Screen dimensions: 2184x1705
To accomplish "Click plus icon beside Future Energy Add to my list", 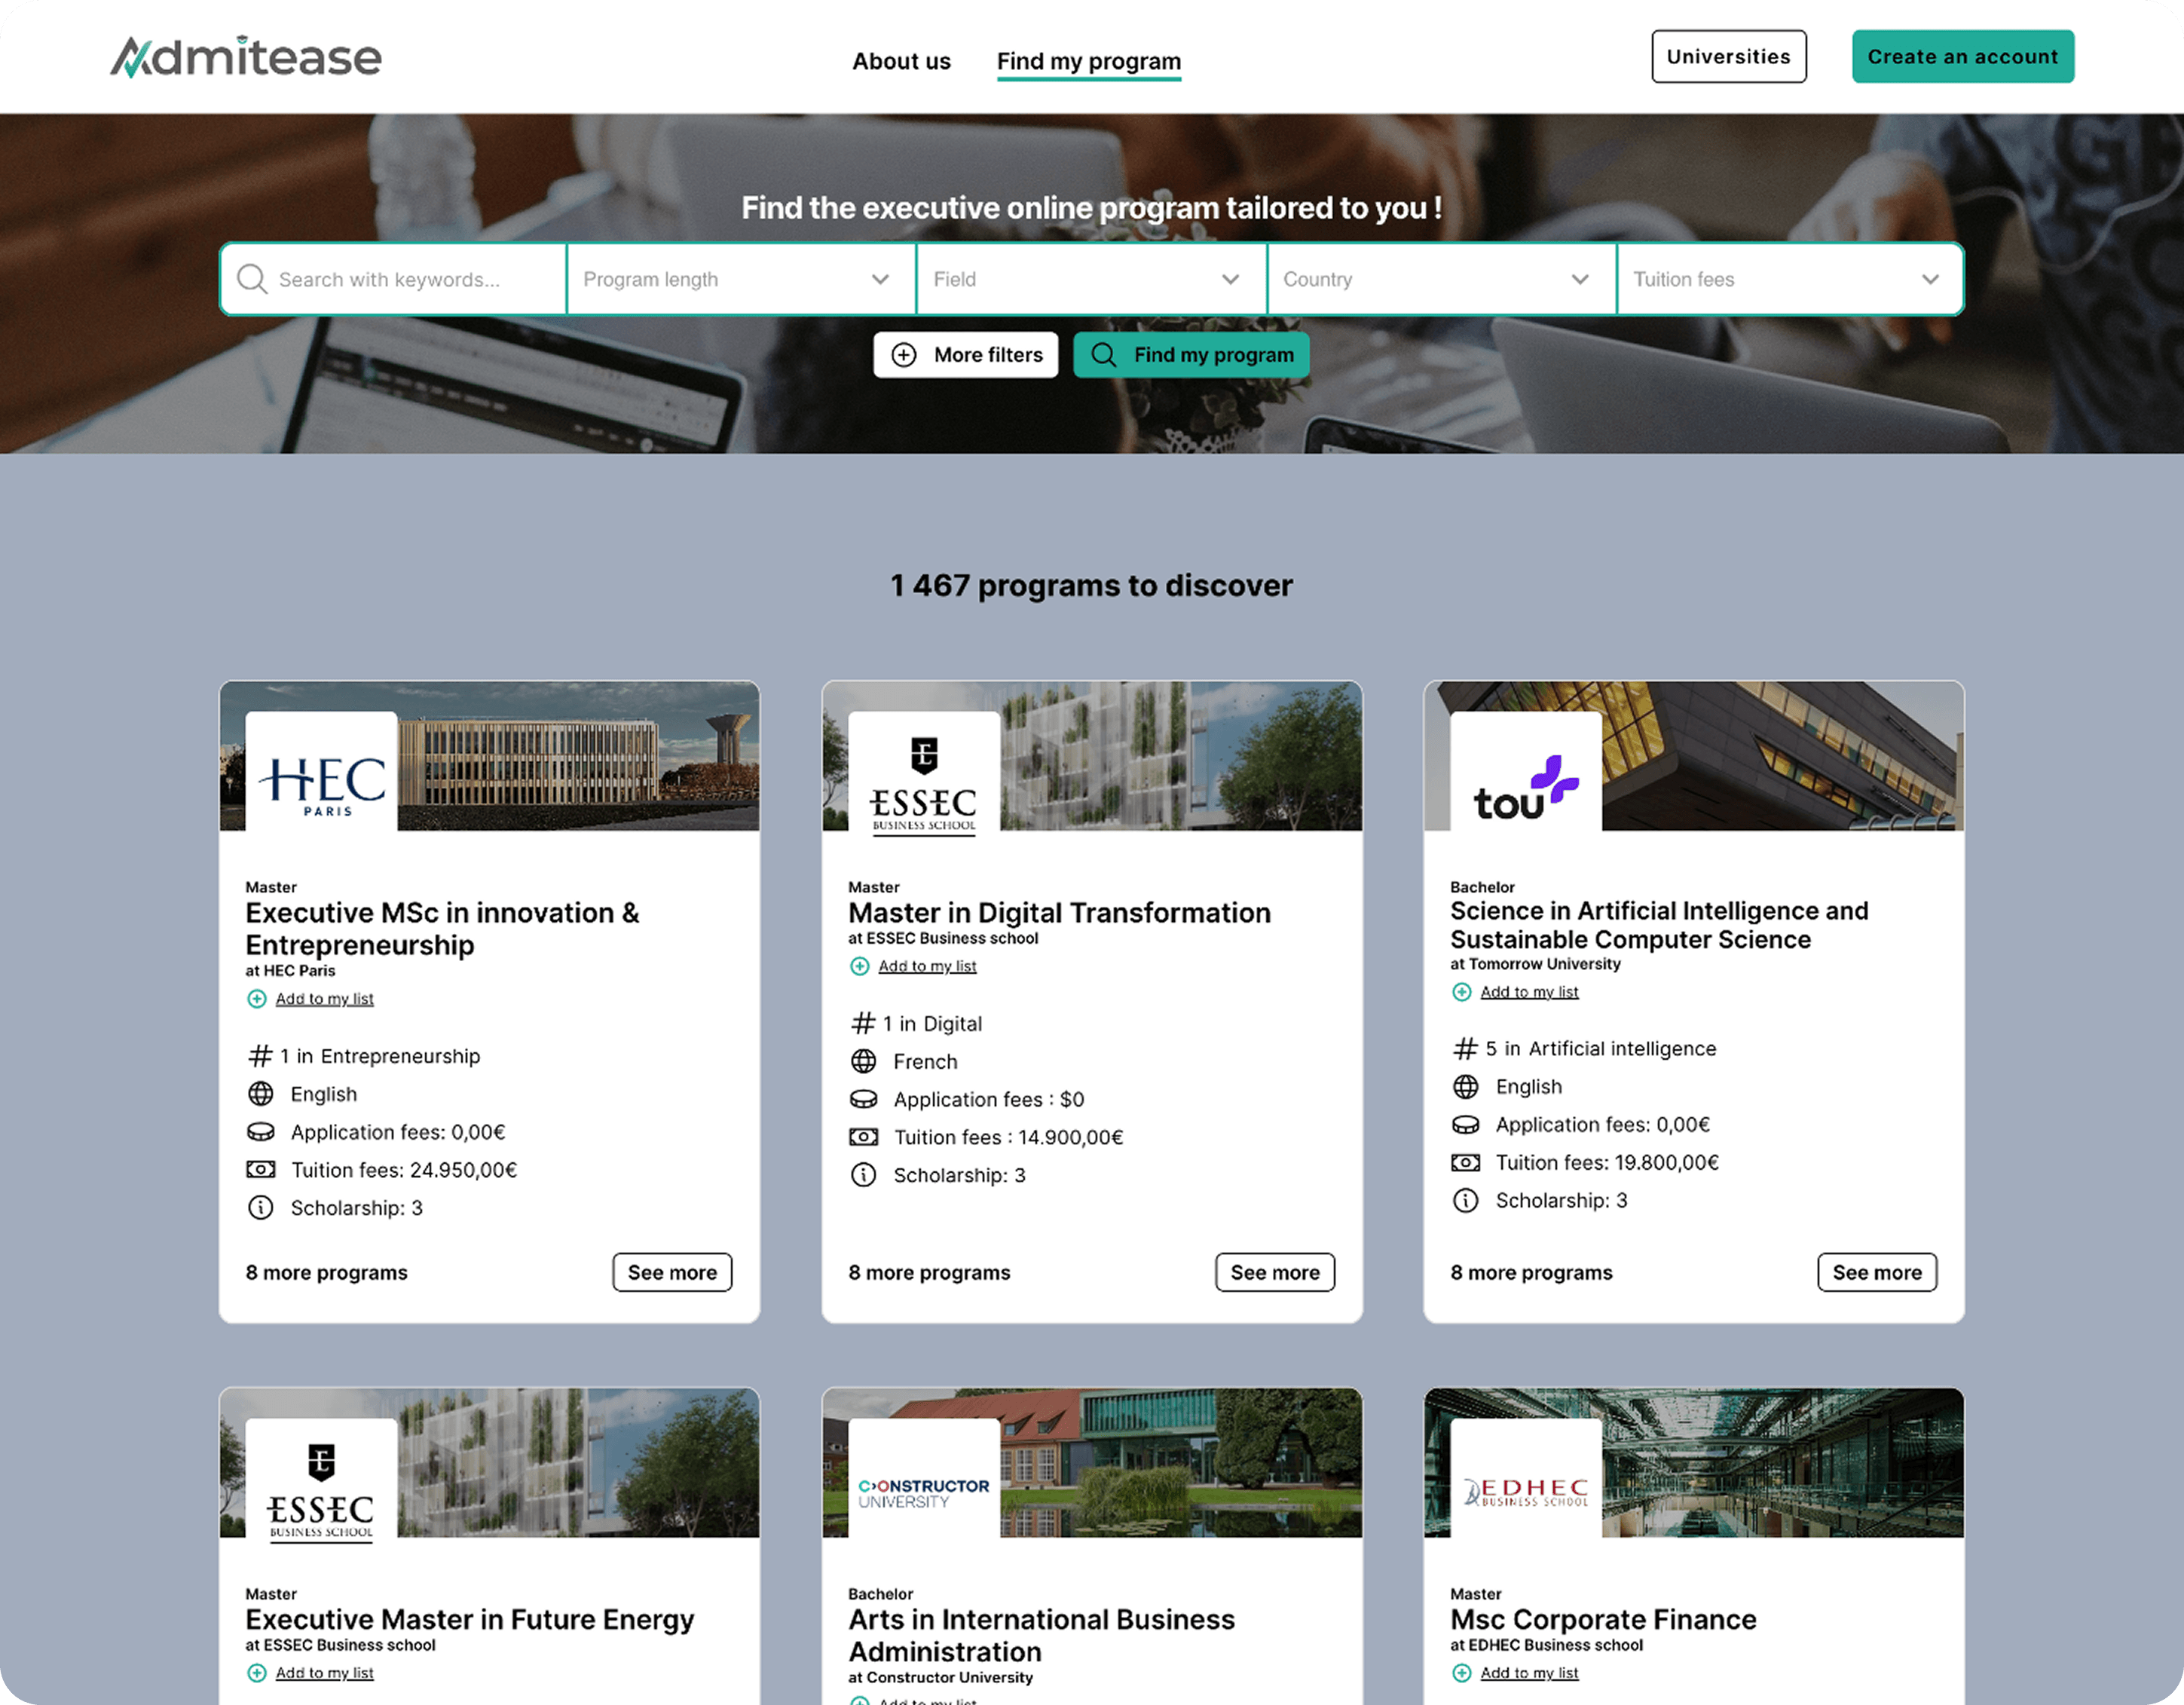I will [x=257, y=1673].
